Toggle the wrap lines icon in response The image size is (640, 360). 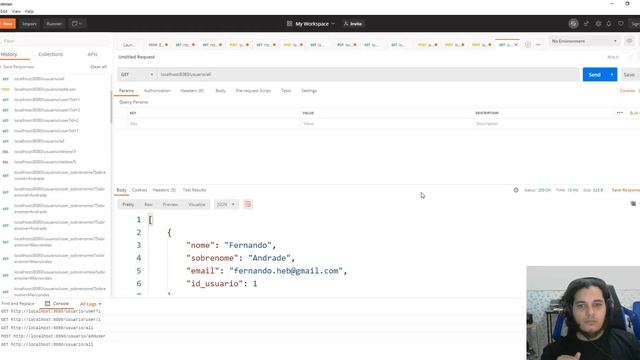[x=248, y=204]
